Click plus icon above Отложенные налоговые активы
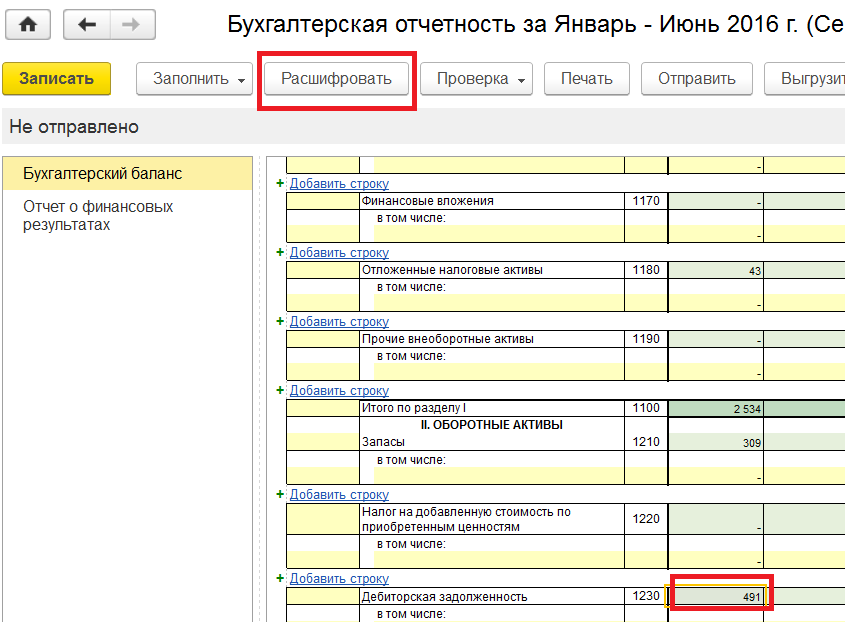 click(x=280, y=252)
